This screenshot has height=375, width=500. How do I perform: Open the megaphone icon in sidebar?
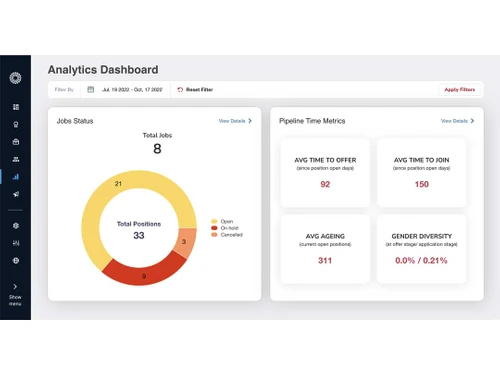[x=16, y=194]
